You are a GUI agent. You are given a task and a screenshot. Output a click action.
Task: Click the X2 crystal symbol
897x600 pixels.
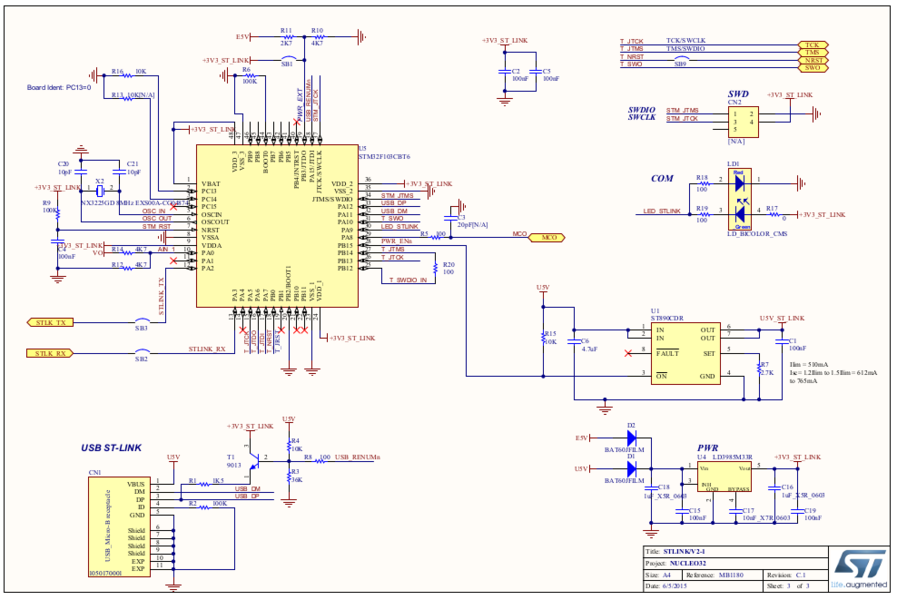pyautogui.click(x=100, y=190)
